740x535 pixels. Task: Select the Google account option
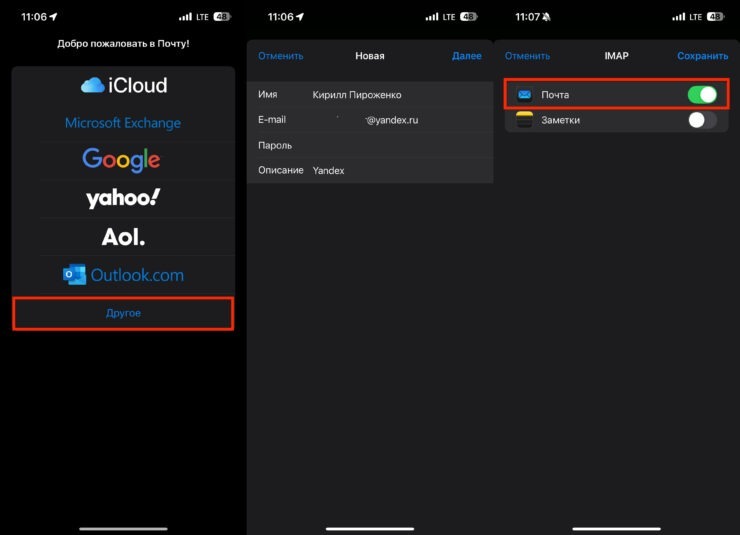point(122,159)
